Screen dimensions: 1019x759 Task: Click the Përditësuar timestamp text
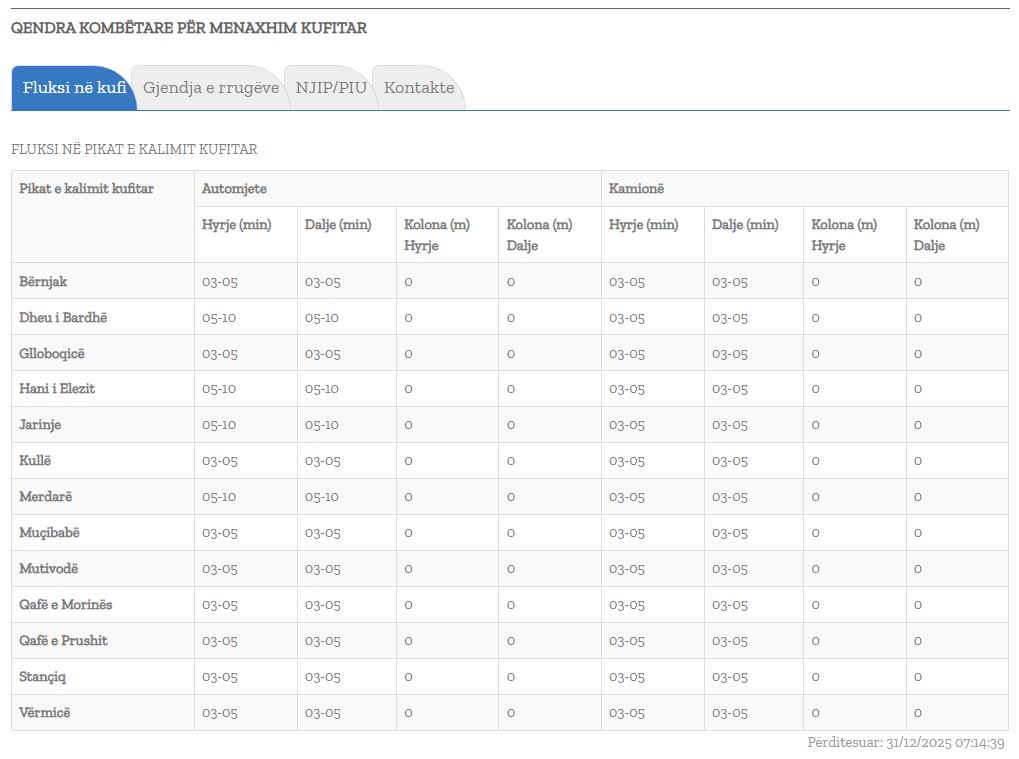coord(905,743)
